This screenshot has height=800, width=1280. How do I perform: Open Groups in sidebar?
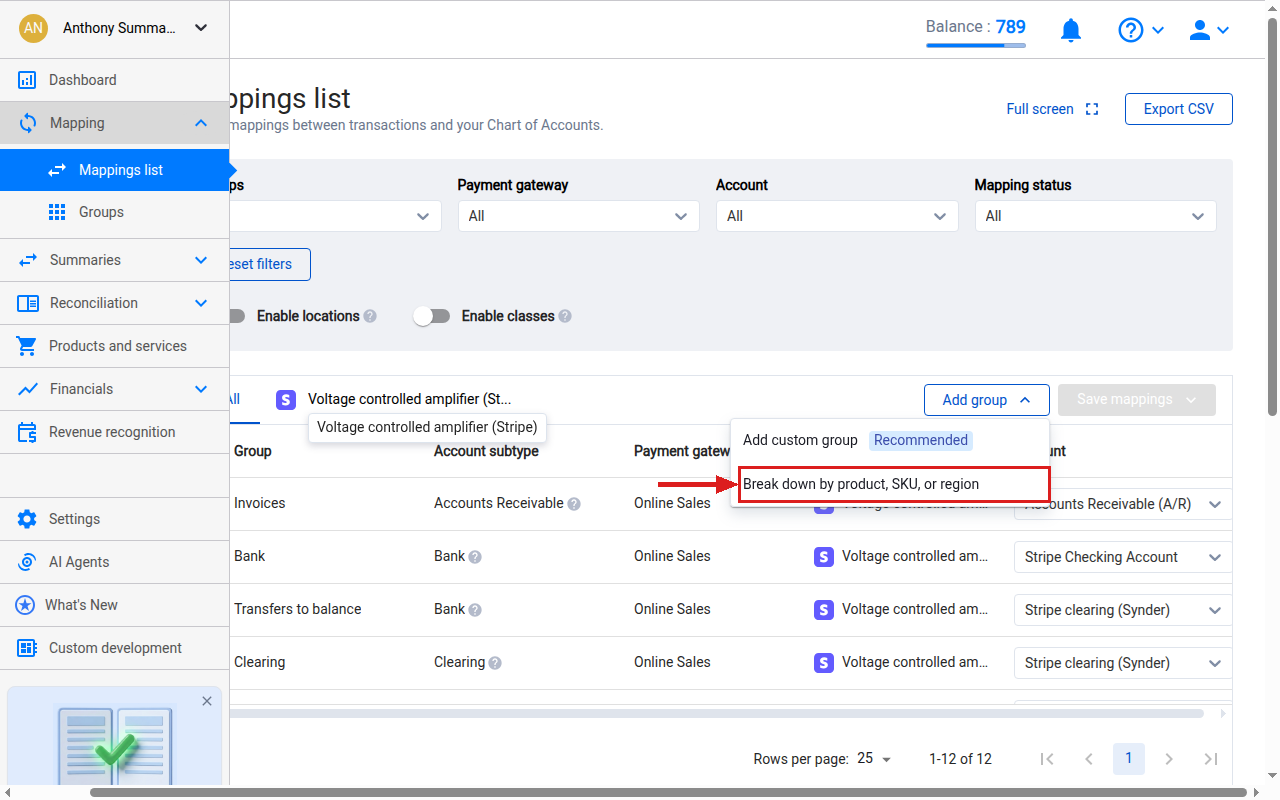pyautogui.click(x=114, y=212)
